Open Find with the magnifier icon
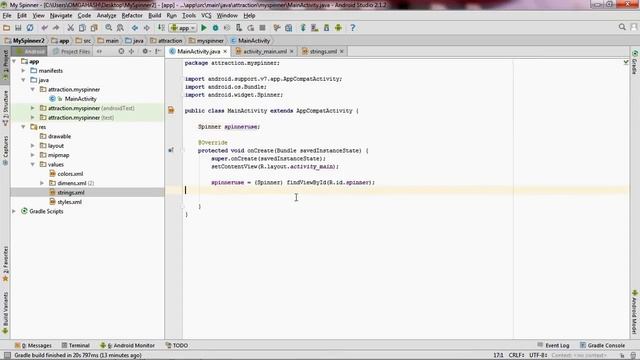 (x=109, y=28)
